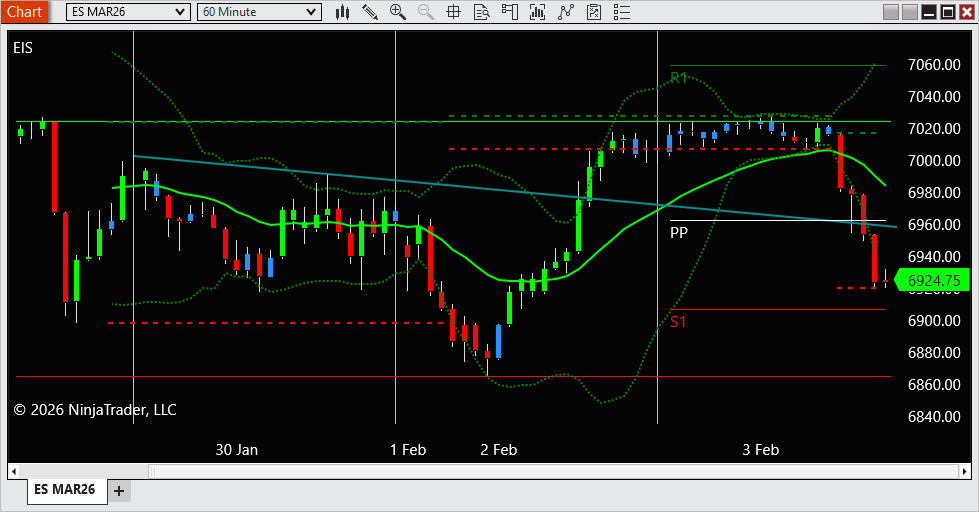Click the second gray window link button
The height and width of the screenshot is (512, 979).
tap(910, 12)
